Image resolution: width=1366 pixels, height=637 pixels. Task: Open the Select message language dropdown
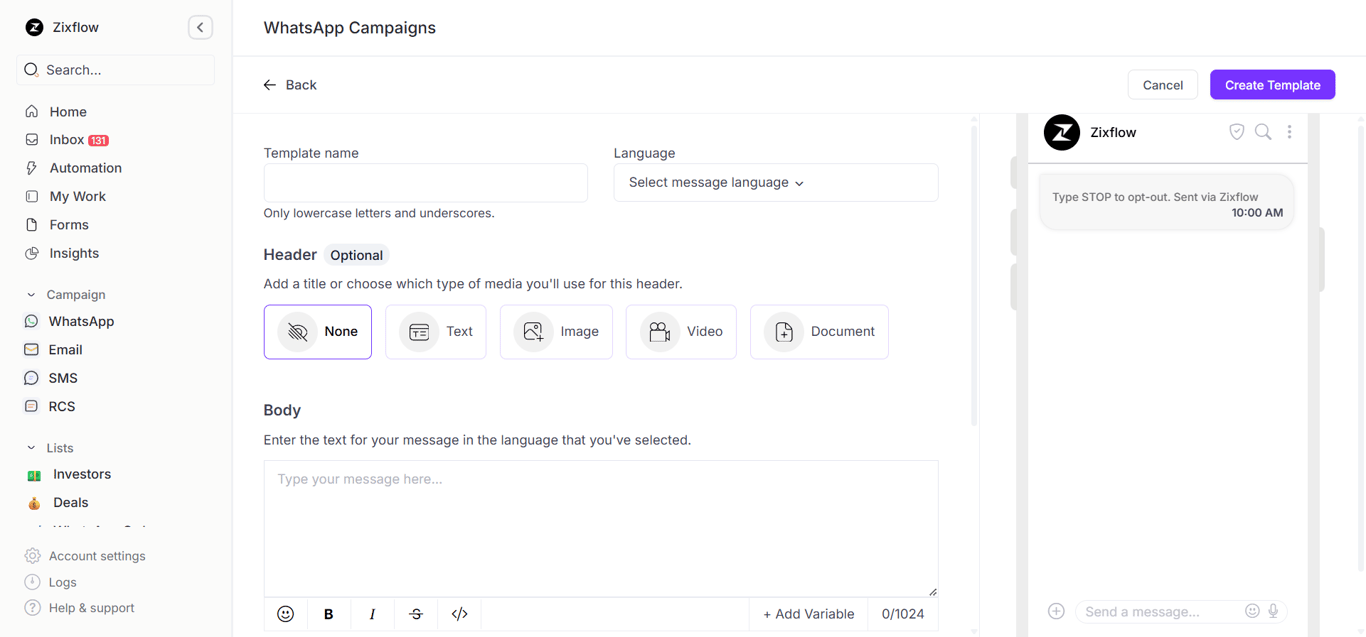[775, 182]
